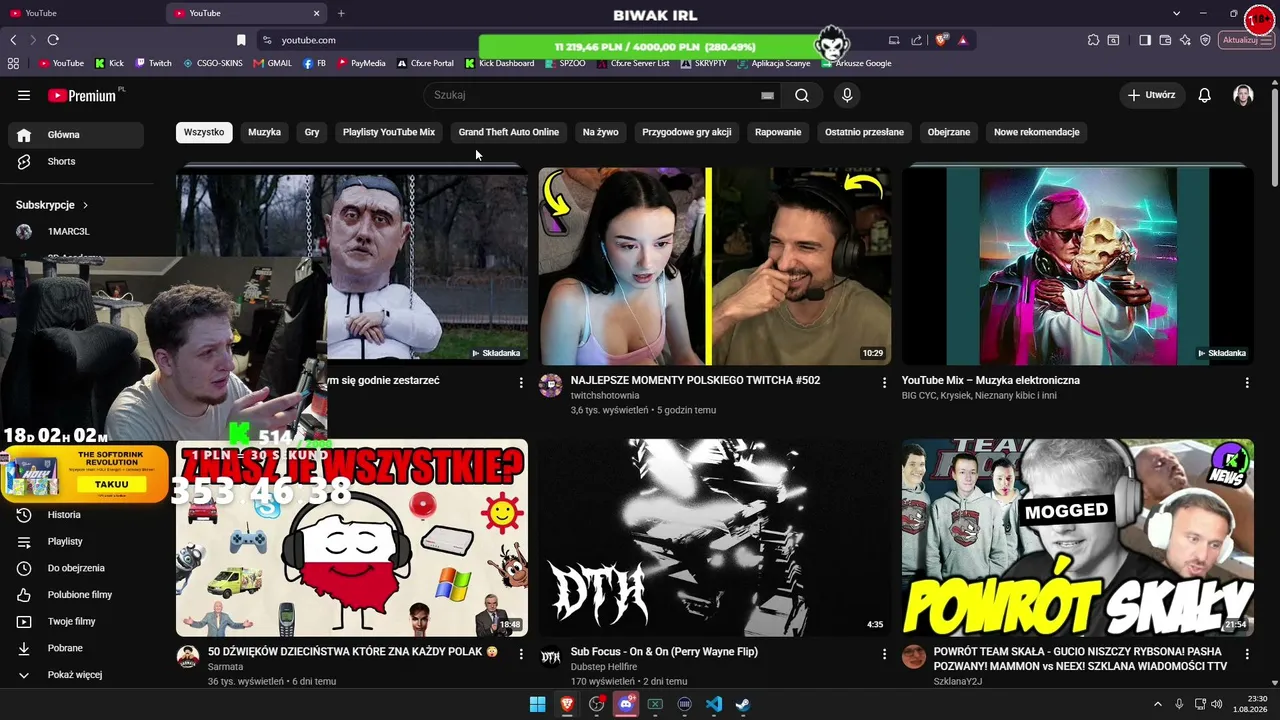Viewport: 1280px width, 720px height.
Task: Open the Kick bookmark
Action: click(109, 63)
